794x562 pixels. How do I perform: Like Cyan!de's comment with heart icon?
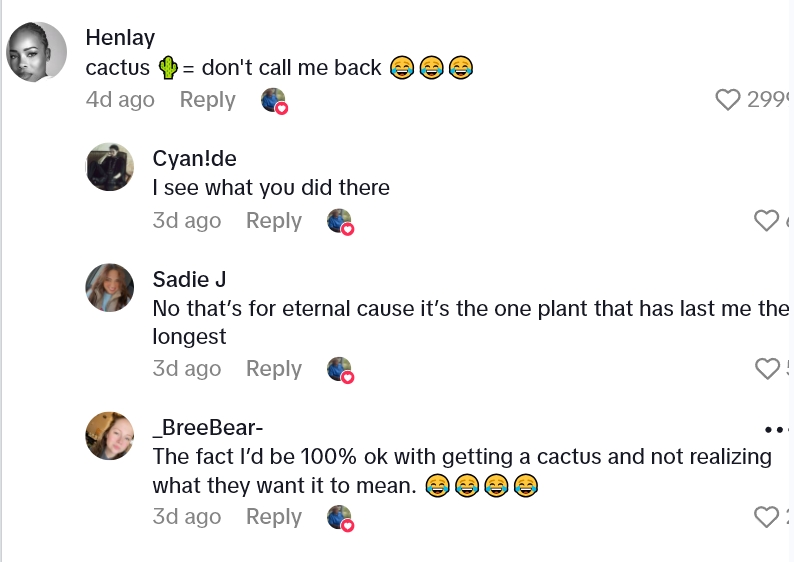click(x=766, y=221)
